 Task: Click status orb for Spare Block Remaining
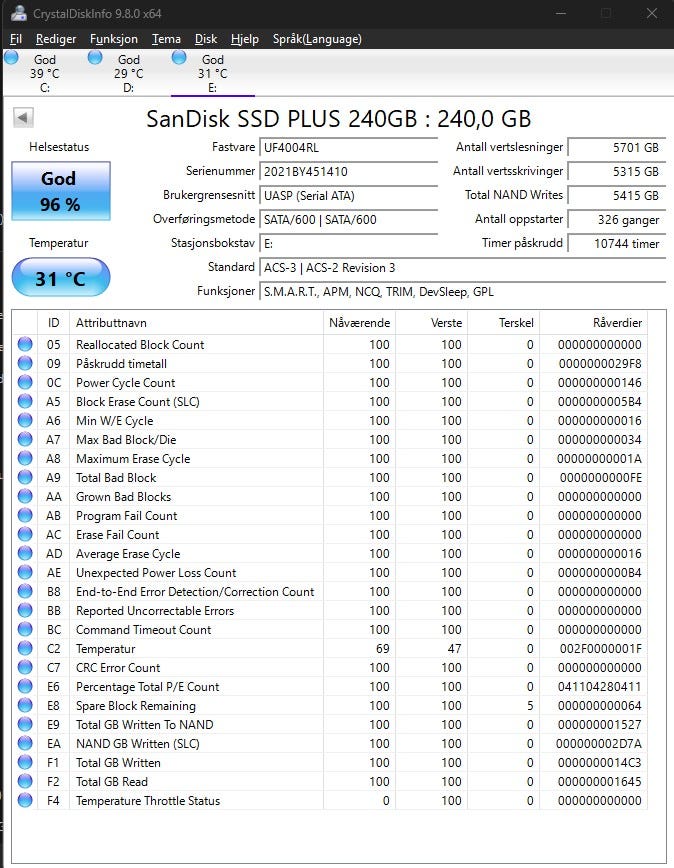pyautogui.click(x=25, y=705)
